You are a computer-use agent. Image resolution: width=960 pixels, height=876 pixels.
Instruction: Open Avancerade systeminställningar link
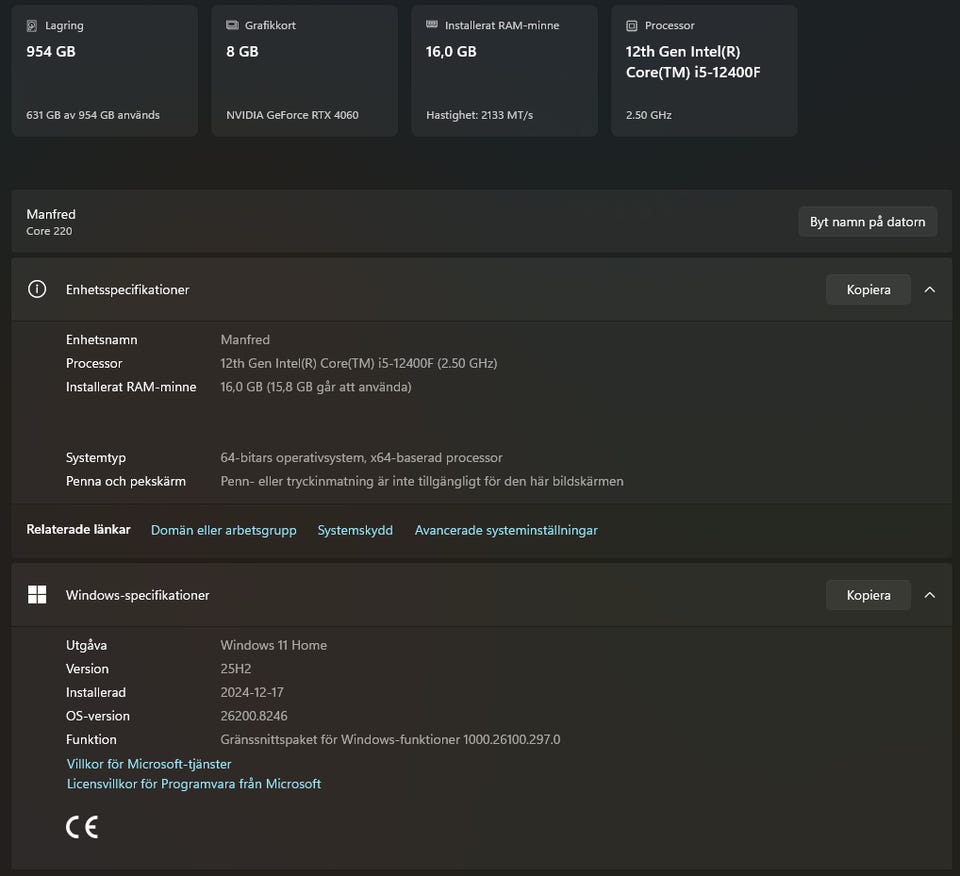pos(506,530)
